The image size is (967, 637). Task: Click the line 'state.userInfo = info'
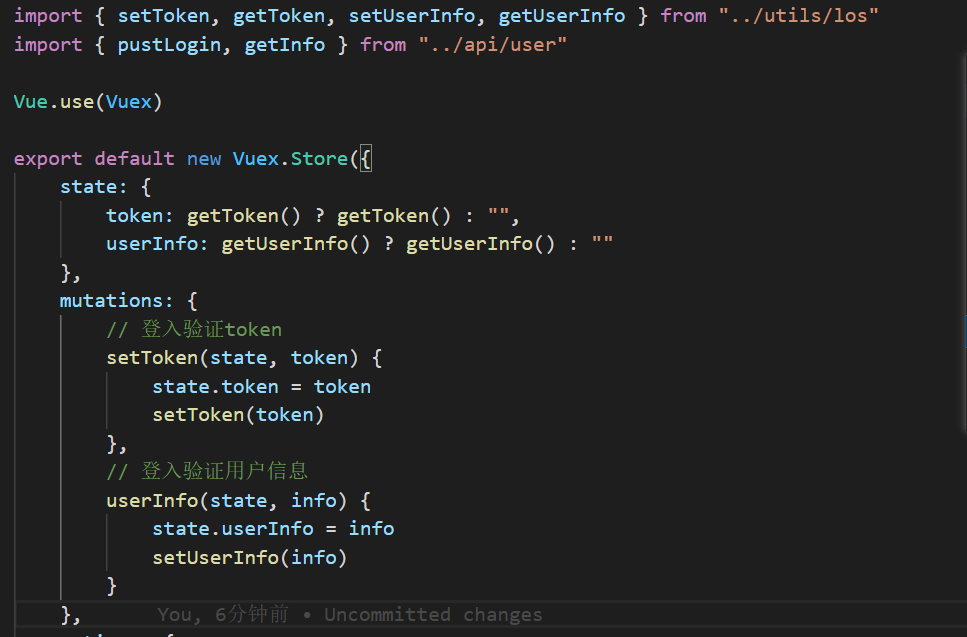click(273, 529)
